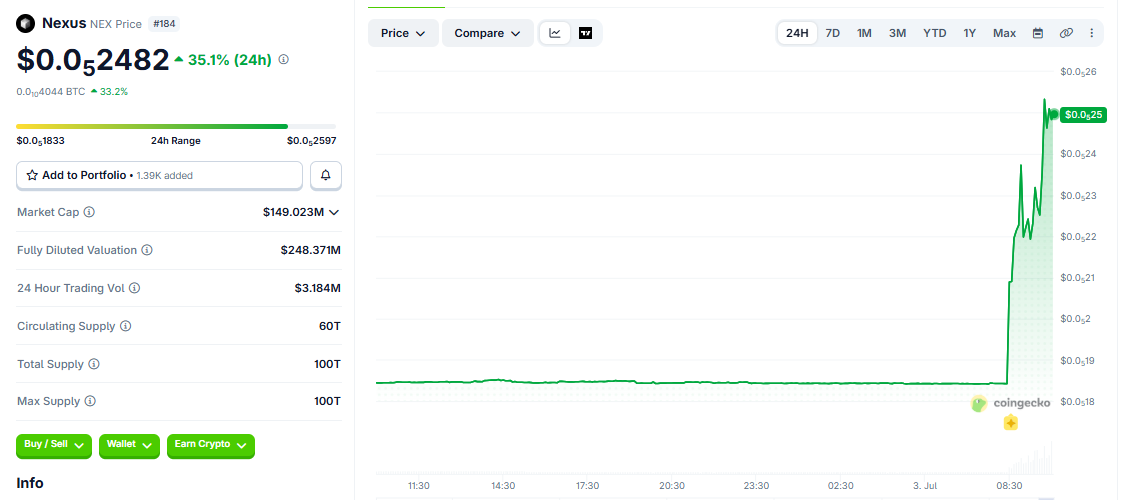Viewport: 1121px width, 500px height.
Task: Switch to TradingView chart icon
Action: pos(586,33)
